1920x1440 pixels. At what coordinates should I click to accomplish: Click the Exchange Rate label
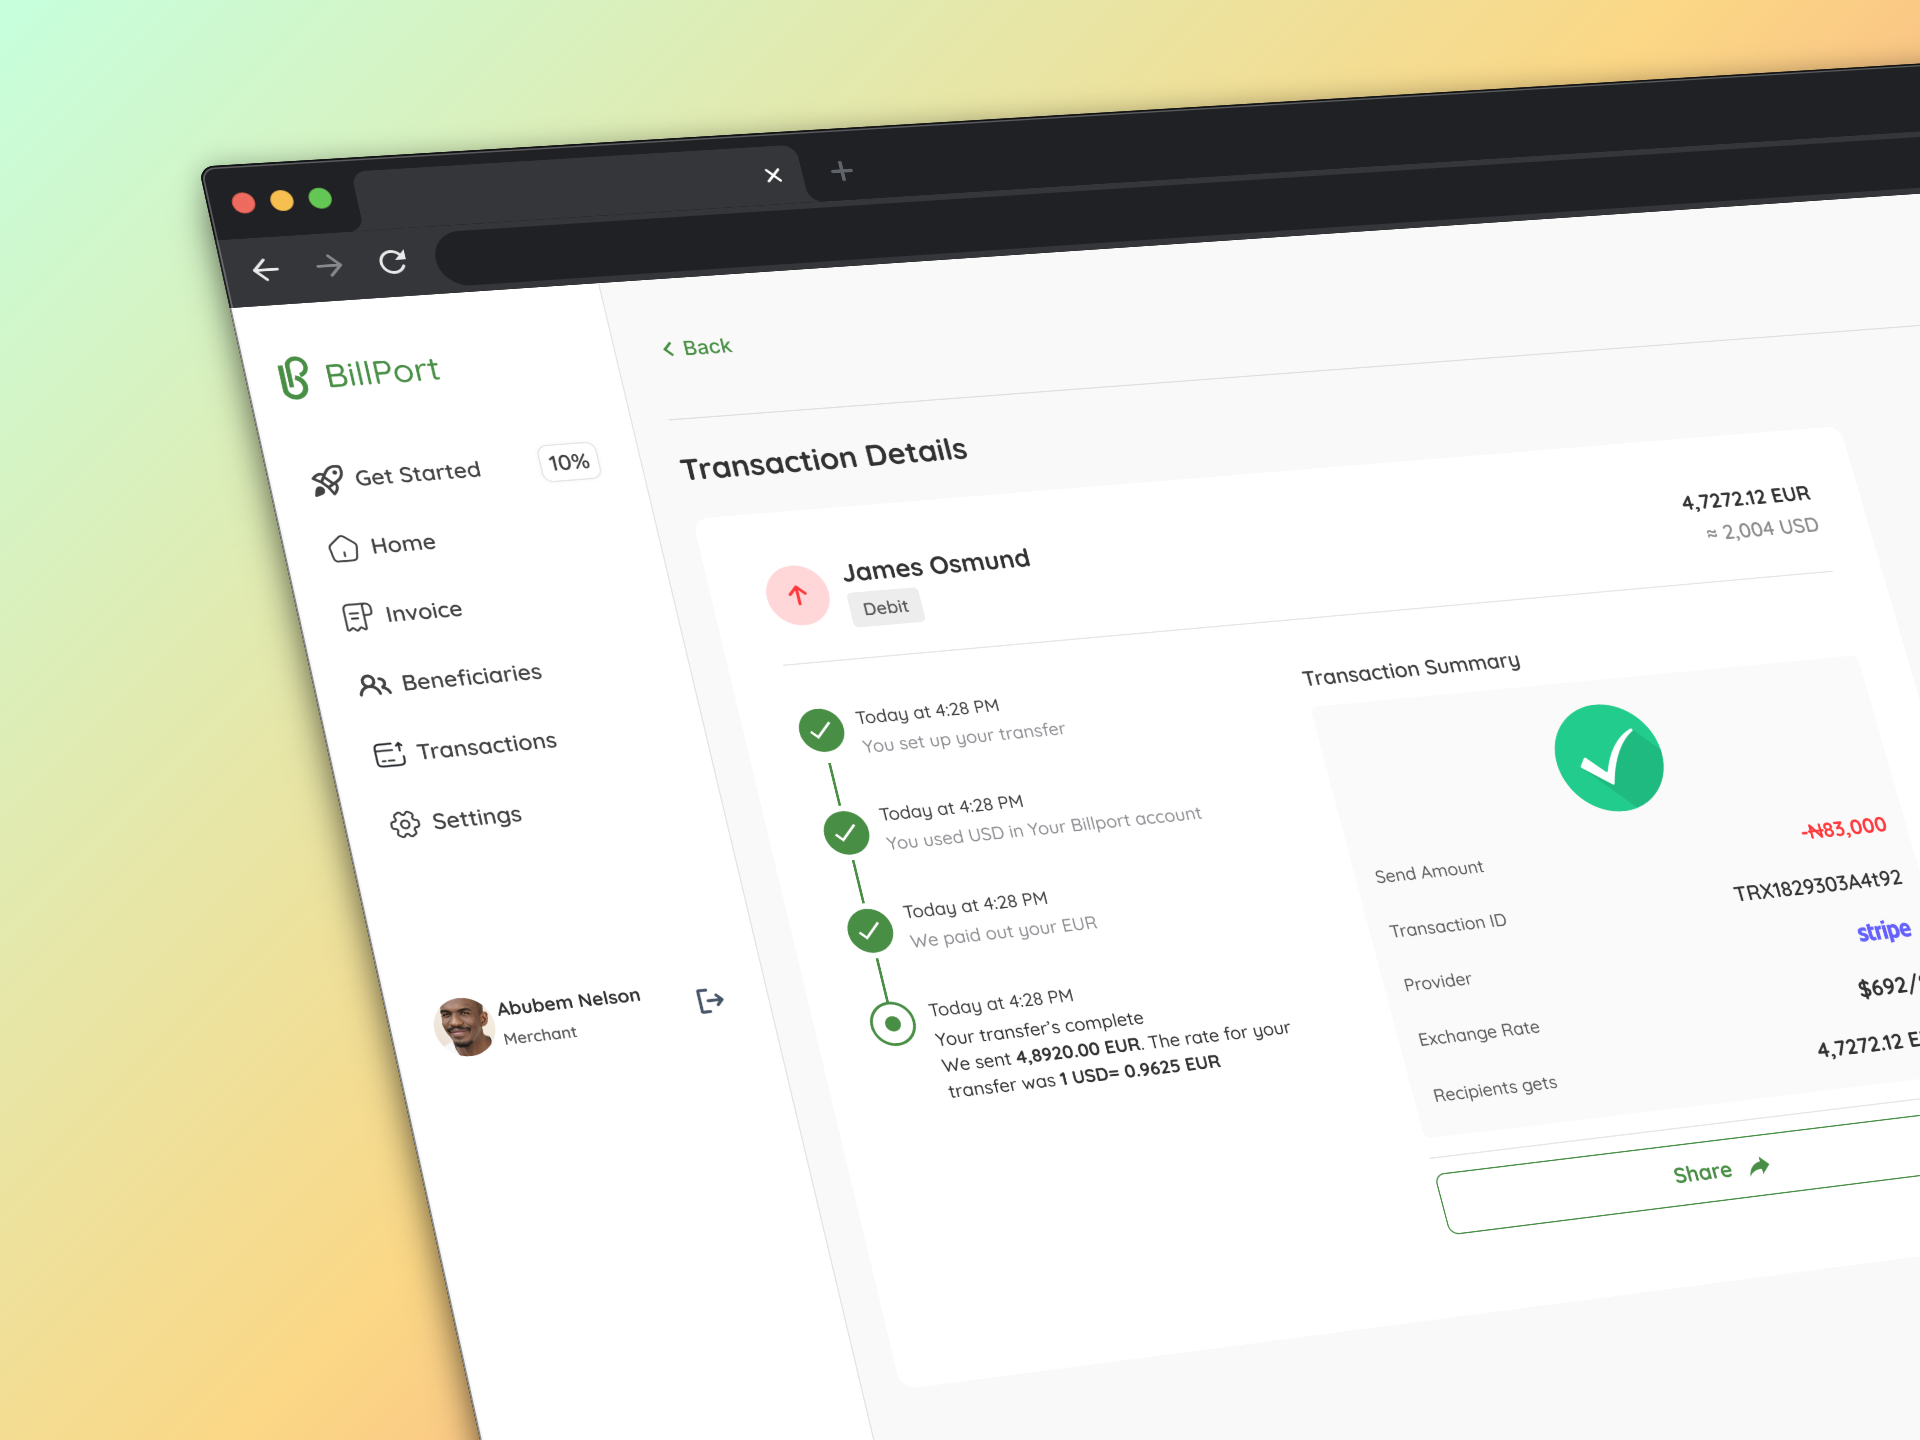pyautogui.click(x=1479, y=1033)
